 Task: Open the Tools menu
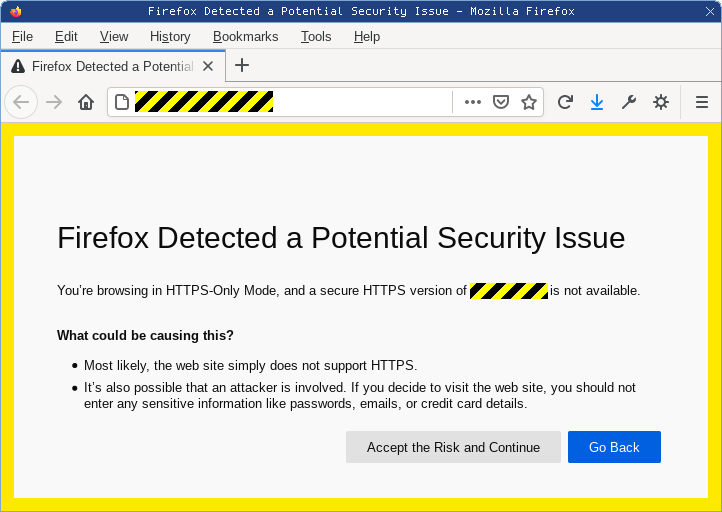point(316,36)
